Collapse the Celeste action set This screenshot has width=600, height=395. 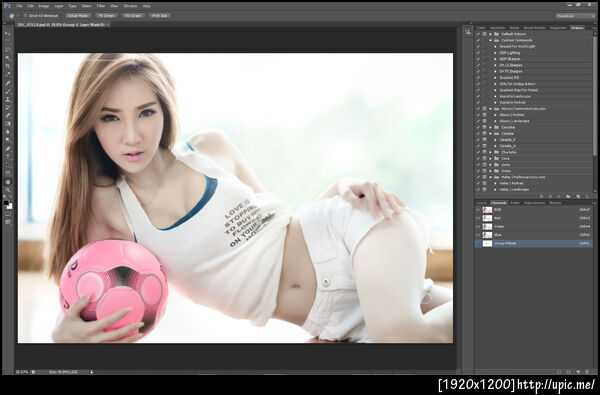tap(491, 134)
